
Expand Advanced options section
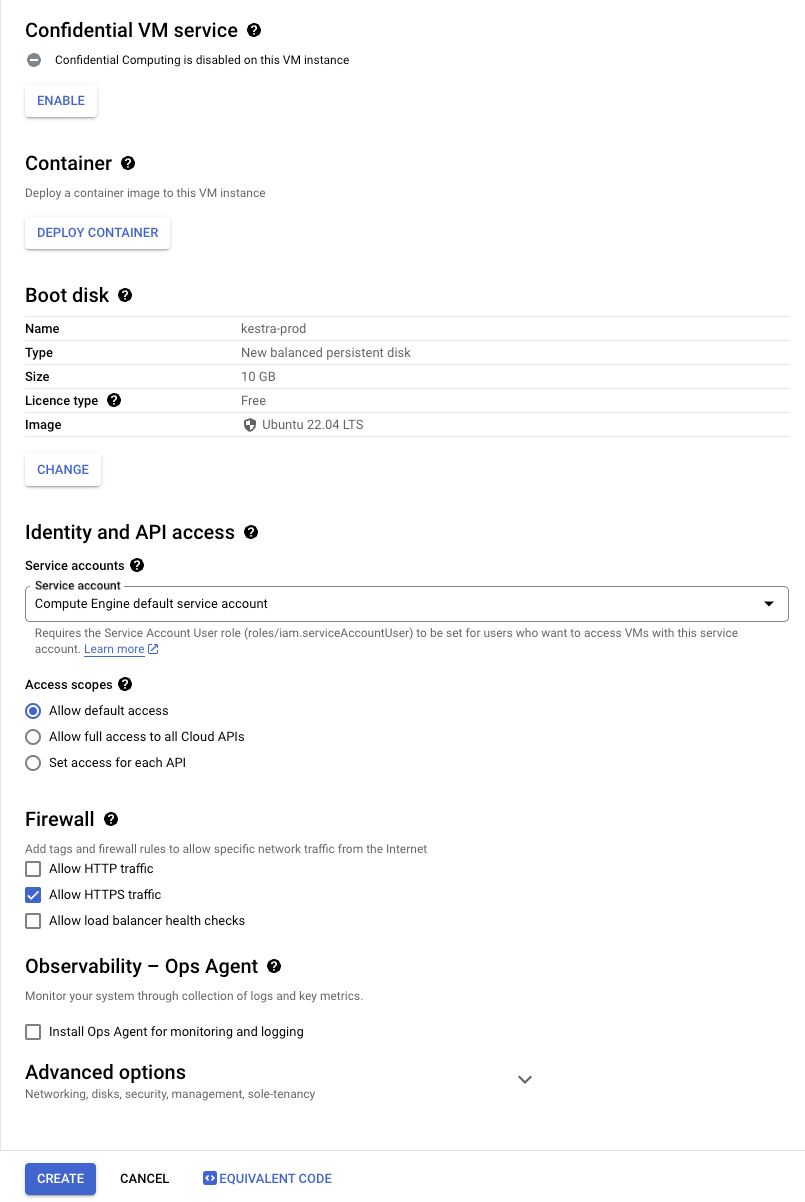tap(524, 1080)
